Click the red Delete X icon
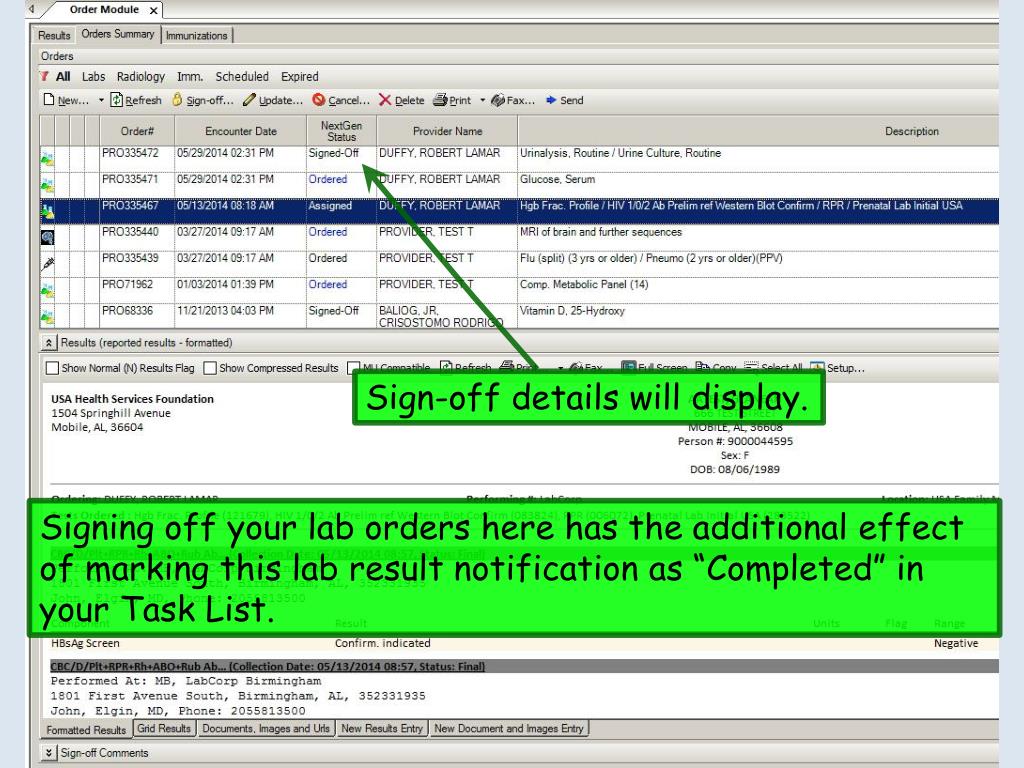This screenshot has width=1024, height=768. [x=385, y=100]
